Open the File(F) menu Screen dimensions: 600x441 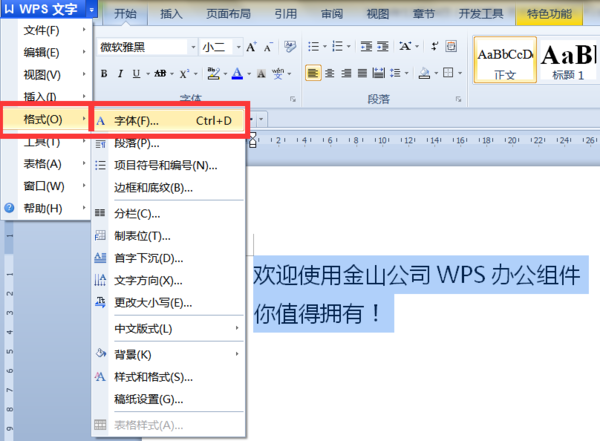point(48,30)
